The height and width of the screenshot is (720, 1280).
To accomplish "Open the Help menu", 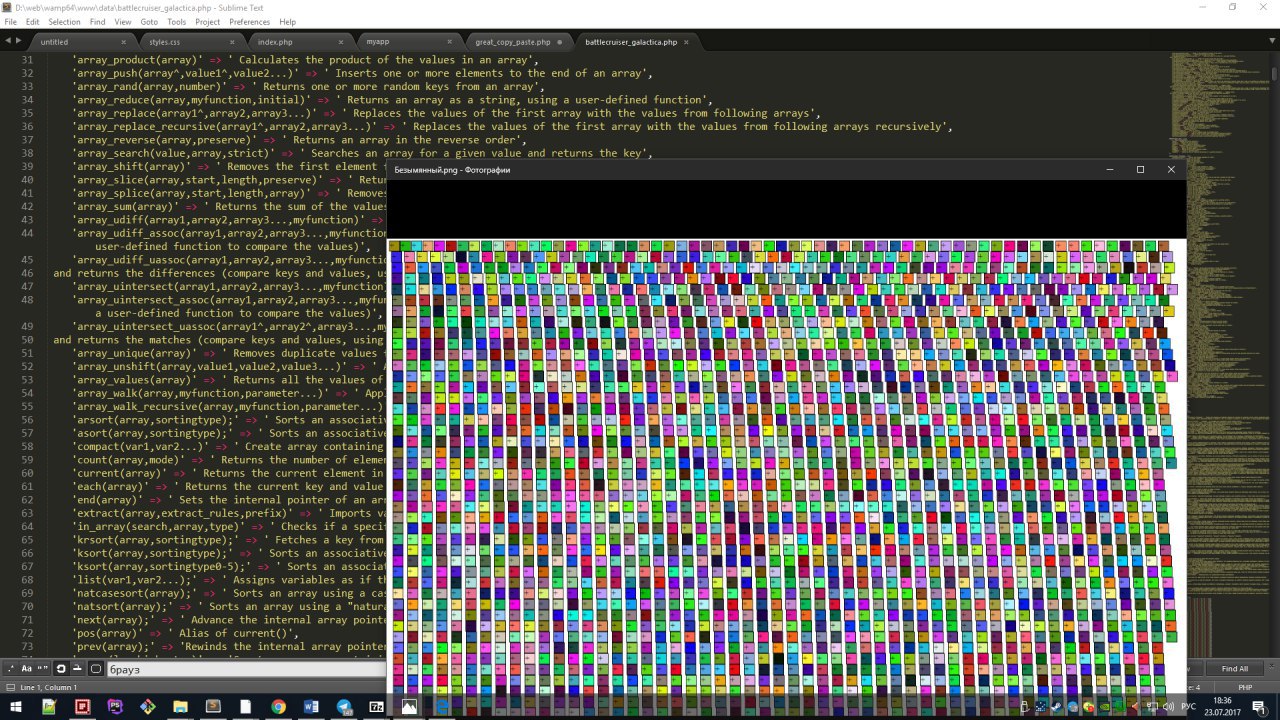I will 287,21.
